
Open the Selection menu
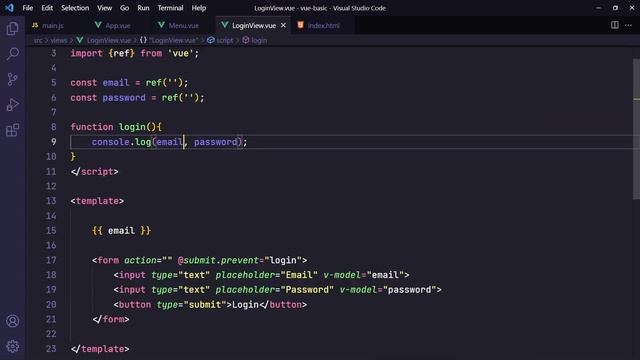coord(75,8)
